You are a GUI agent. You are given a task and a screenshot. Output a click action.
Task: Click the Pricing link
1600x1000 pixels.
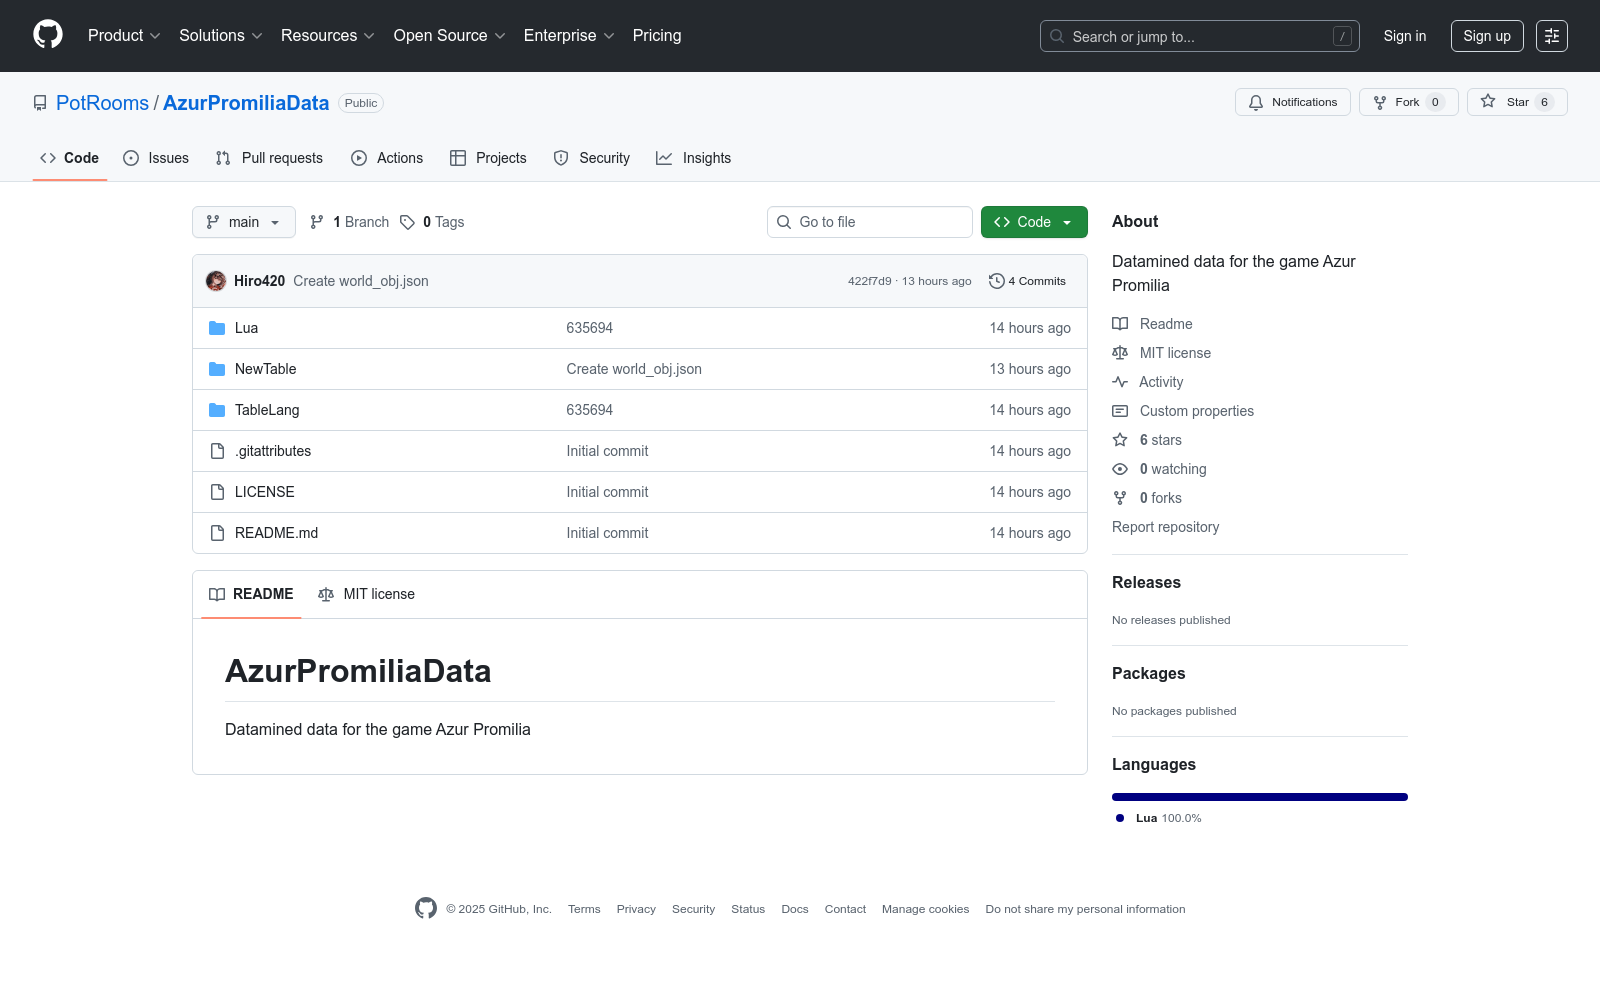657,36
